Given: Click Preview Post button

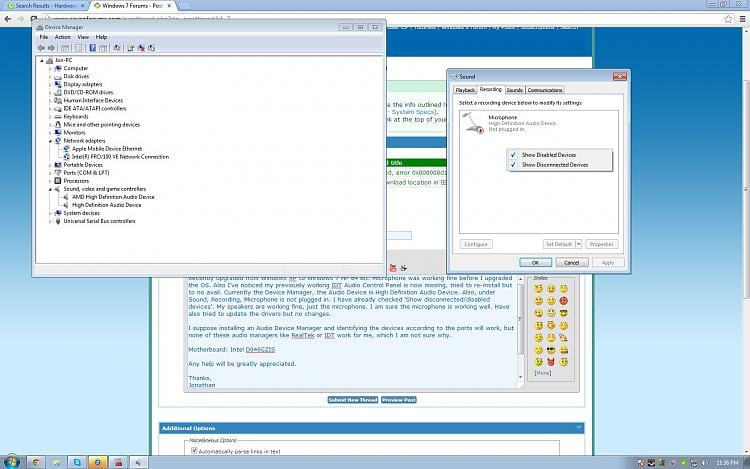Looking at the screenshot, I should (x=398, y=400).
